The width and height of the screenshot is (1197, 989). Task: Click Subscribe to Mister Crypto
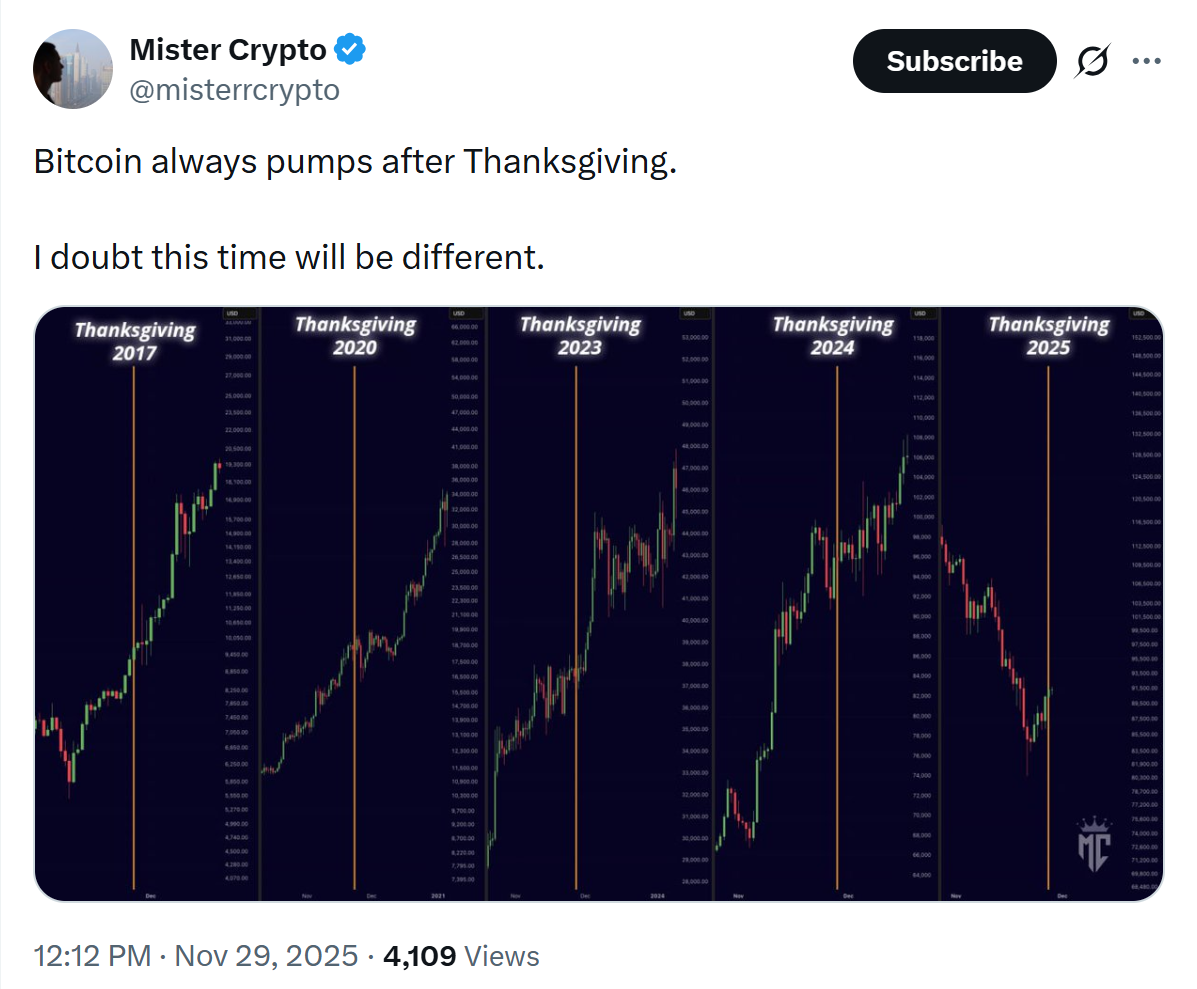click(953, 61)
